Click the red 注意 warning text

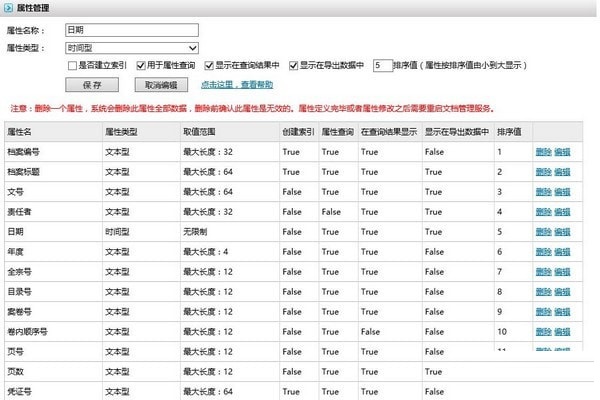click(253, 108)
